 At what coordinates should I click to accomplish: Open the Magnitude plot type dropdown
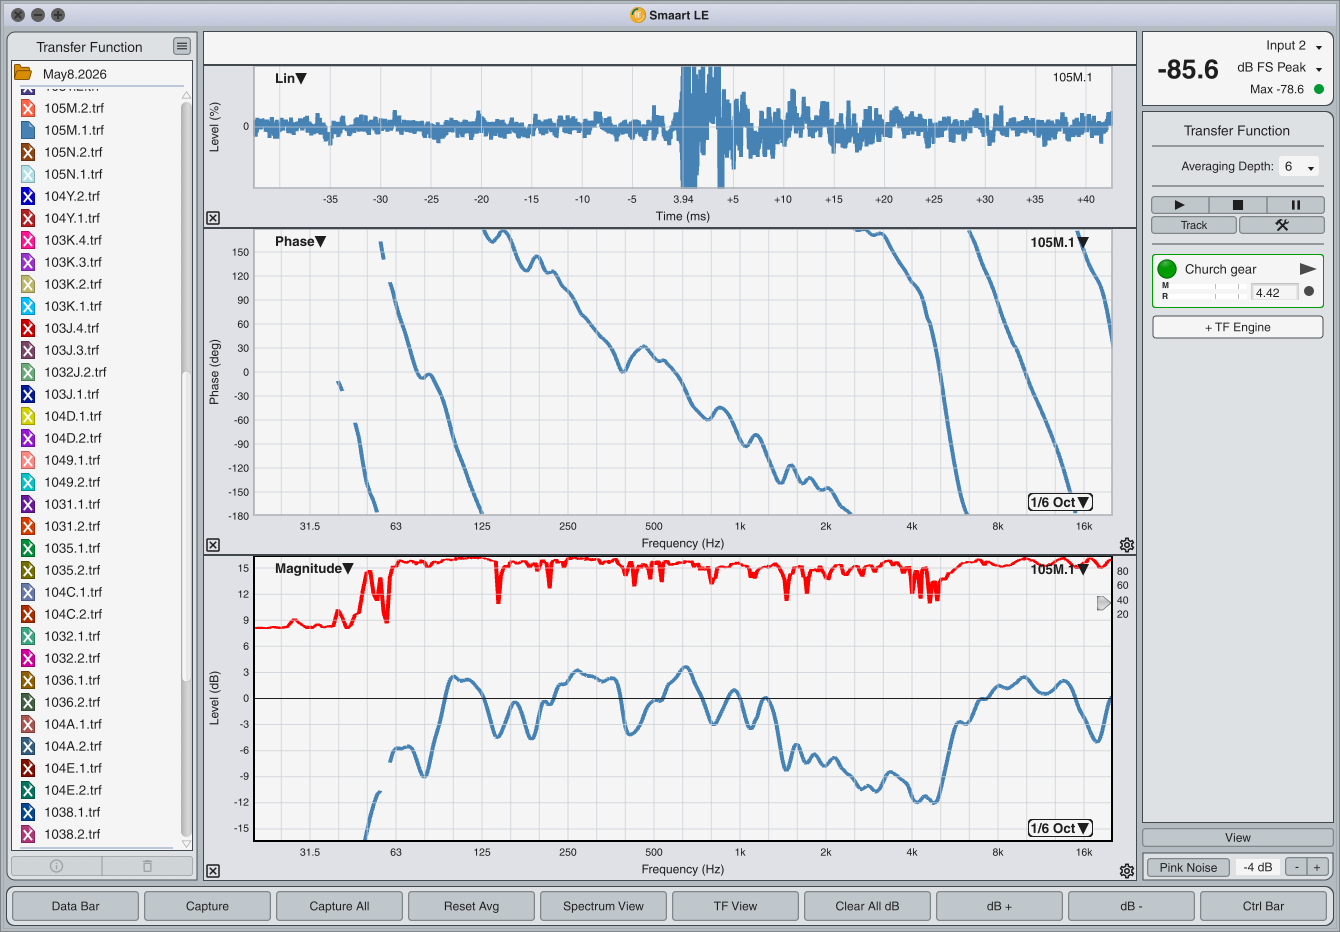314,568
